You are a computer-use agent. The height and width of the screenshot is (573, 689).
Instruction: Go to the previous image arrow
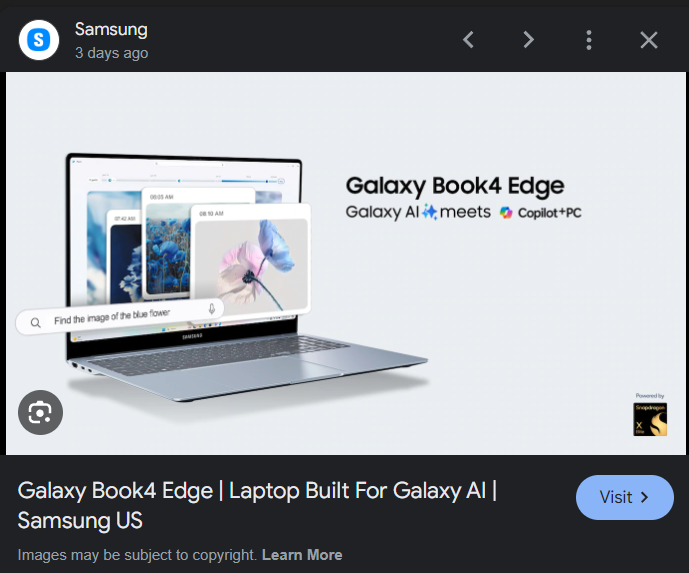468,40
